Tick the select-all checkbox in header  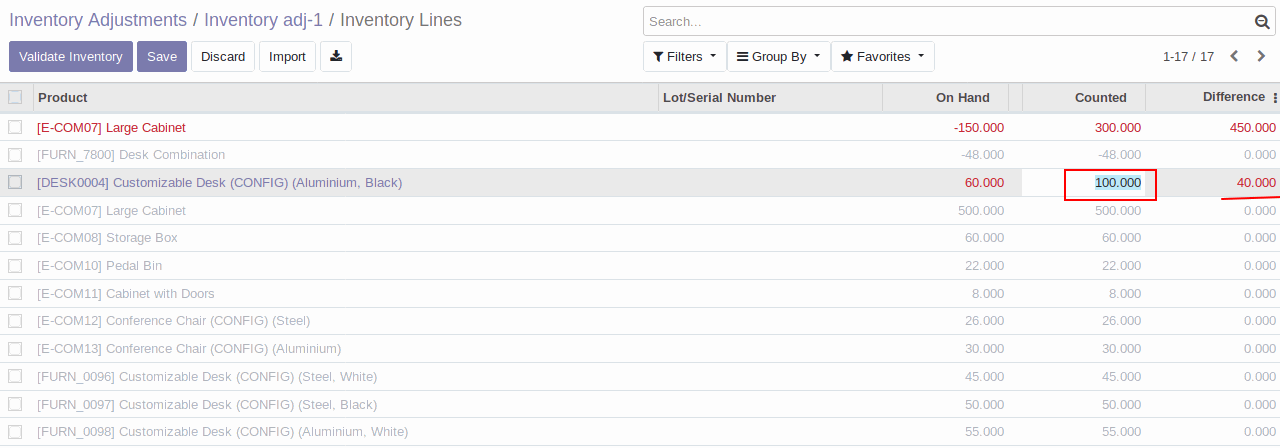[15, 97]
